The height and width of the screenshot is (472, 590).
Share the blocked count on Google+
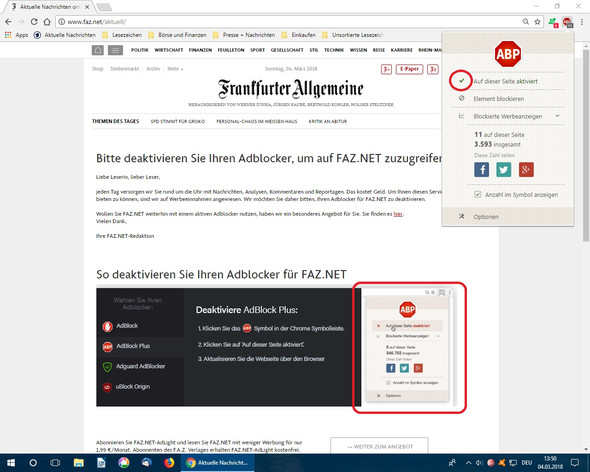coord(526,170)
